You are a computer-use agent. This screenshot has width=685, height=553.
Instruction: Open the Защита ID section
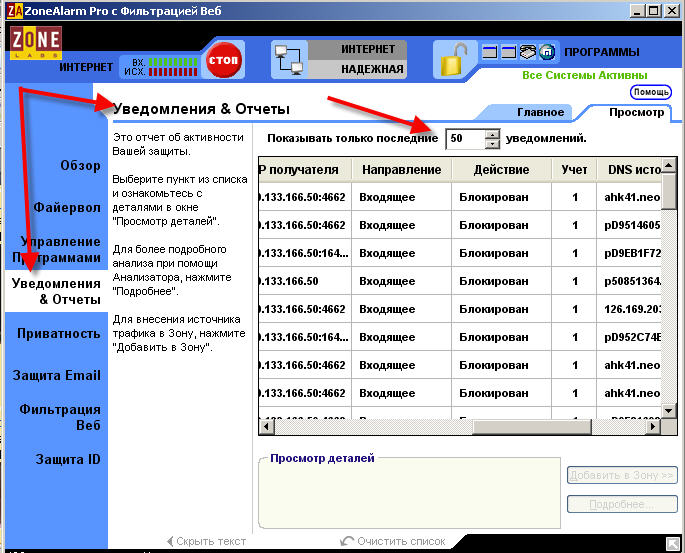pyautogui.click(x=68, y=459)
